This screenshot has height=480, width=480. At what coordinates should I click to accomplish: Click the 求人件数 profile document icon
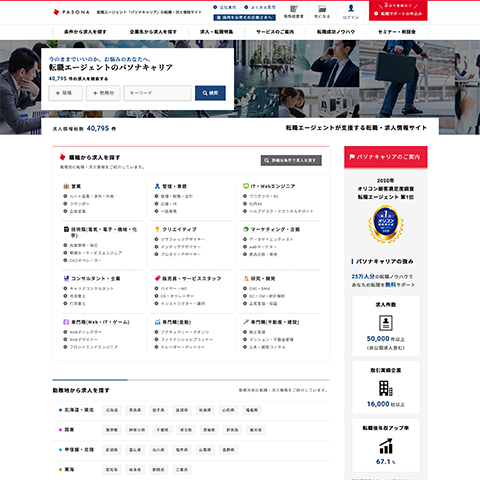coord(386,323)
